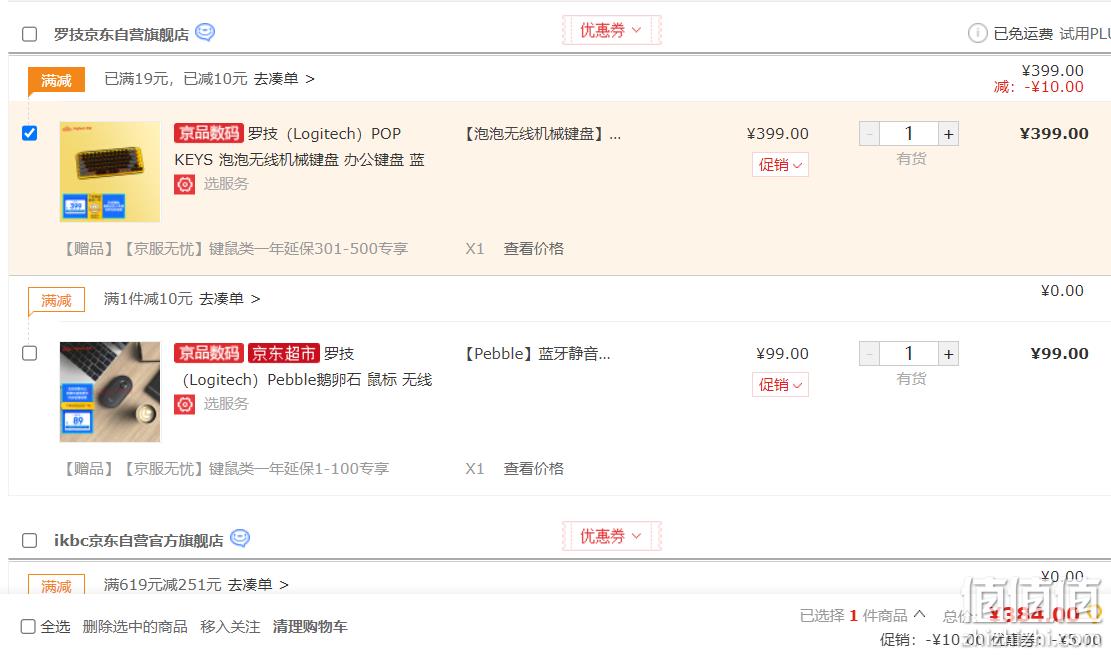
Task: Click the info icon next to 已免运费
Action: [x=977, y=33]
